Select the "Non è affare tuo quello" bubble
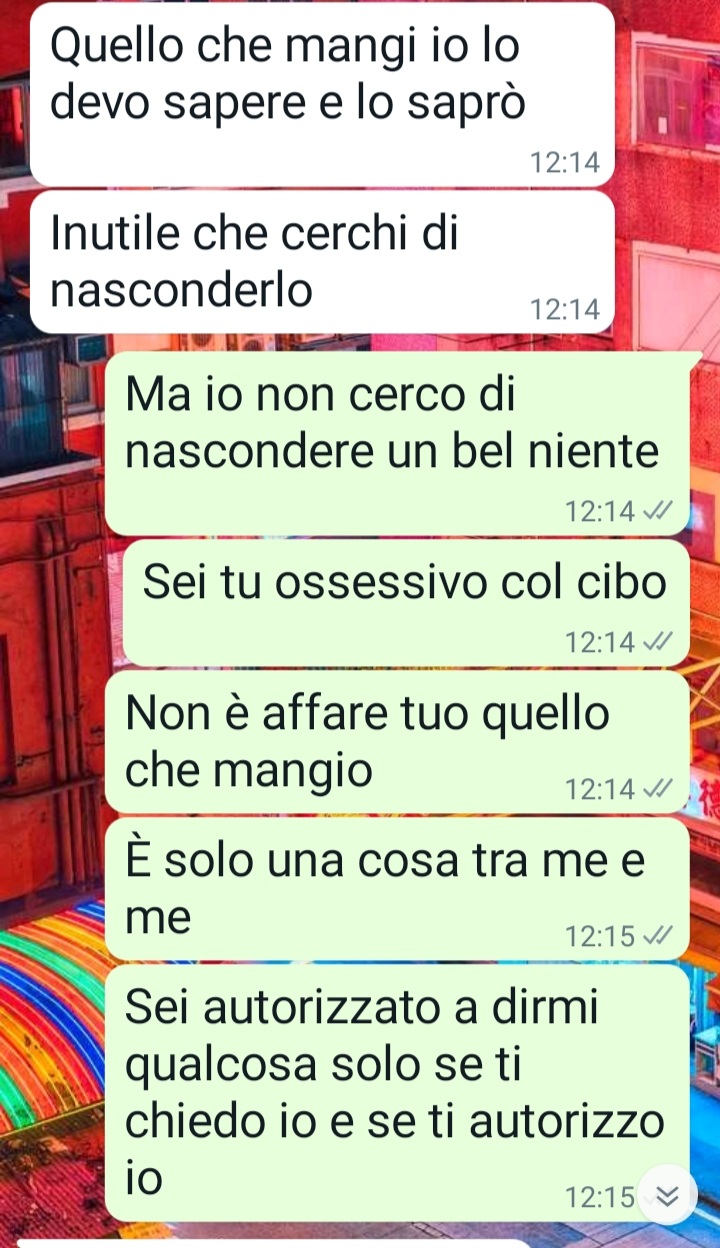The image size is (720, 1248). coord(397,742)
